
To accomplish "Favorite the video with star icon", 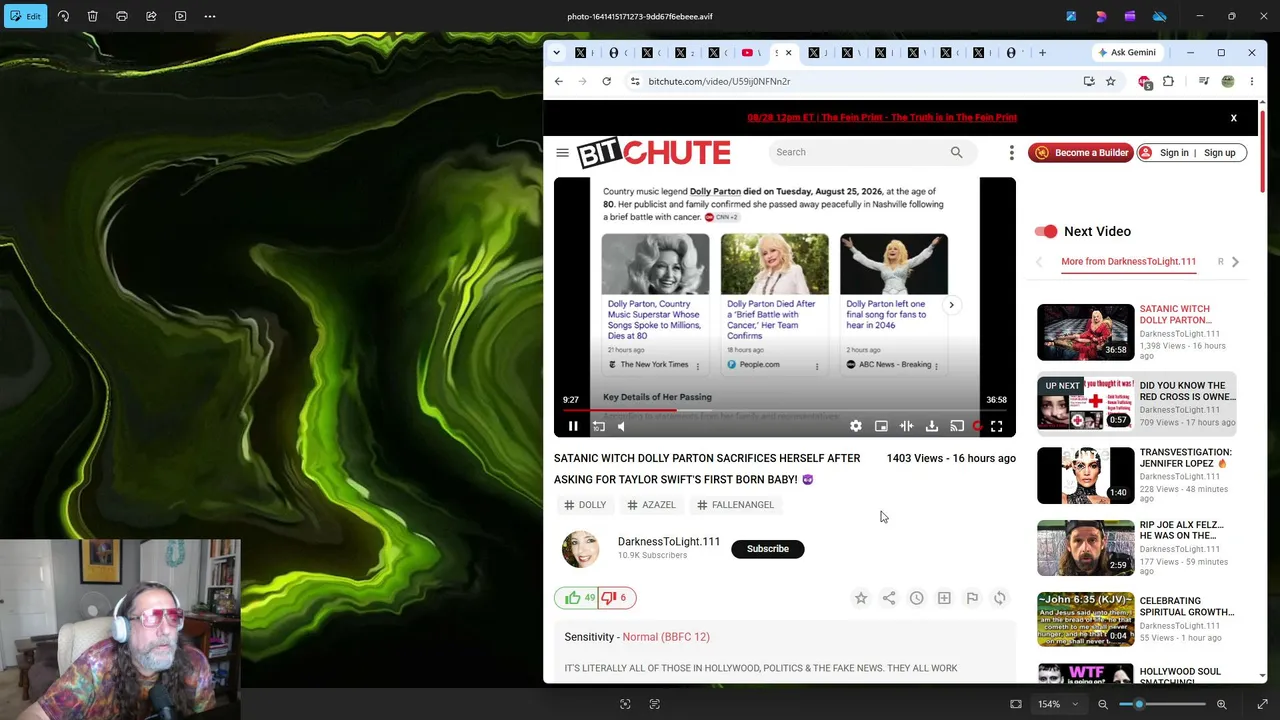I will (x=861, y=598).
